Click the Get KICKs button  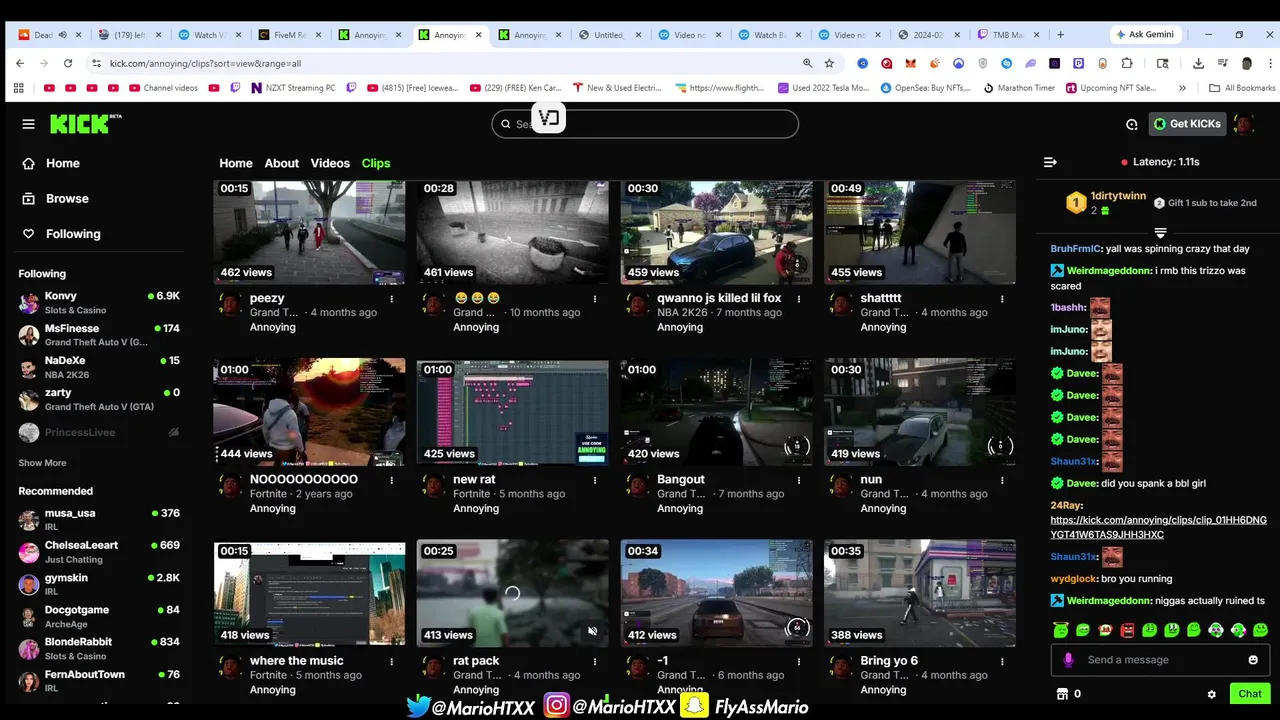(x=1187, y=124)
